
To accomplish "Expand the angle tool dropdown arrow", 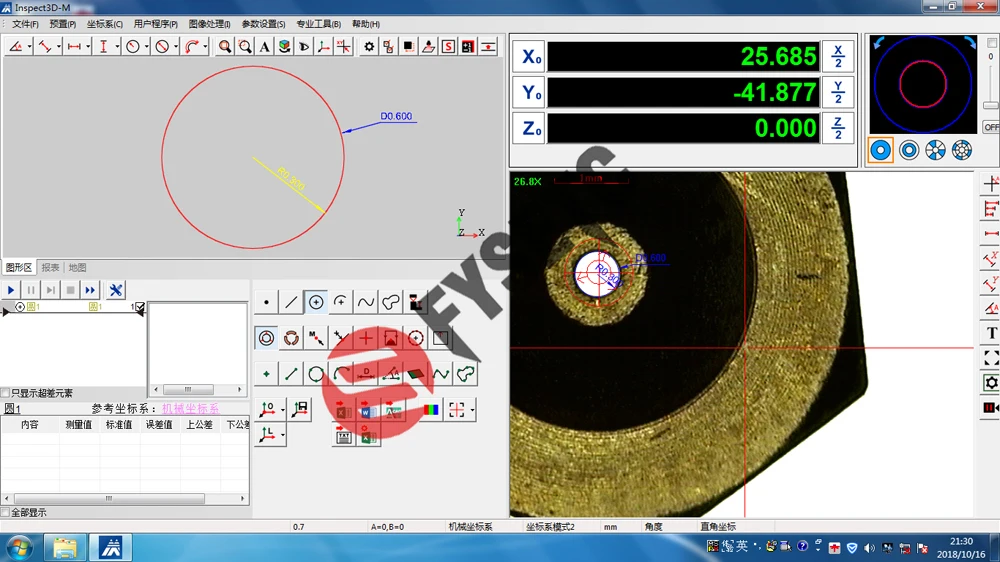I will click(30, 46).
